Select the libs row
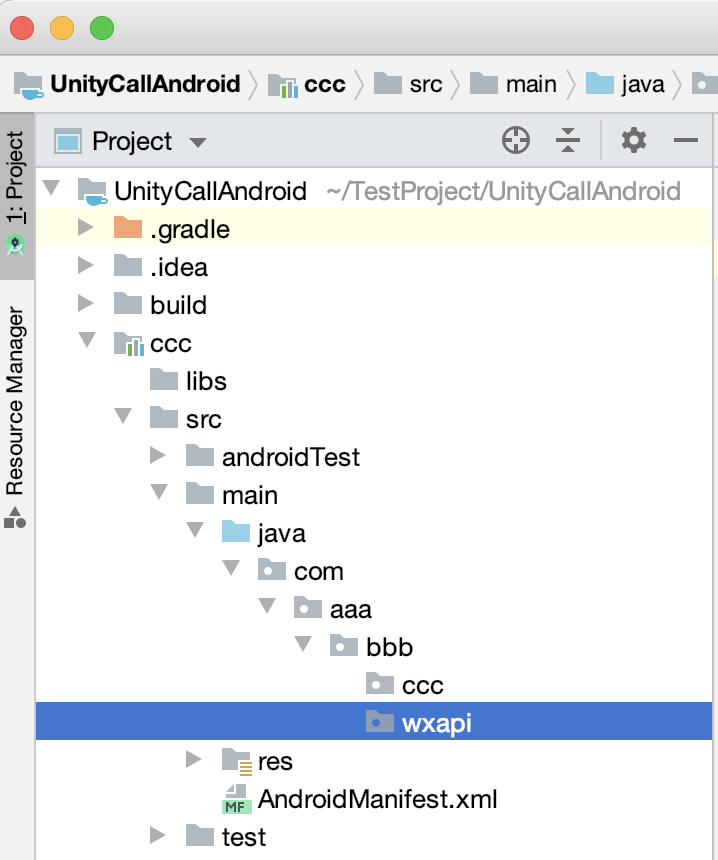The image size is (718, 860). click(x=374, y=381)
